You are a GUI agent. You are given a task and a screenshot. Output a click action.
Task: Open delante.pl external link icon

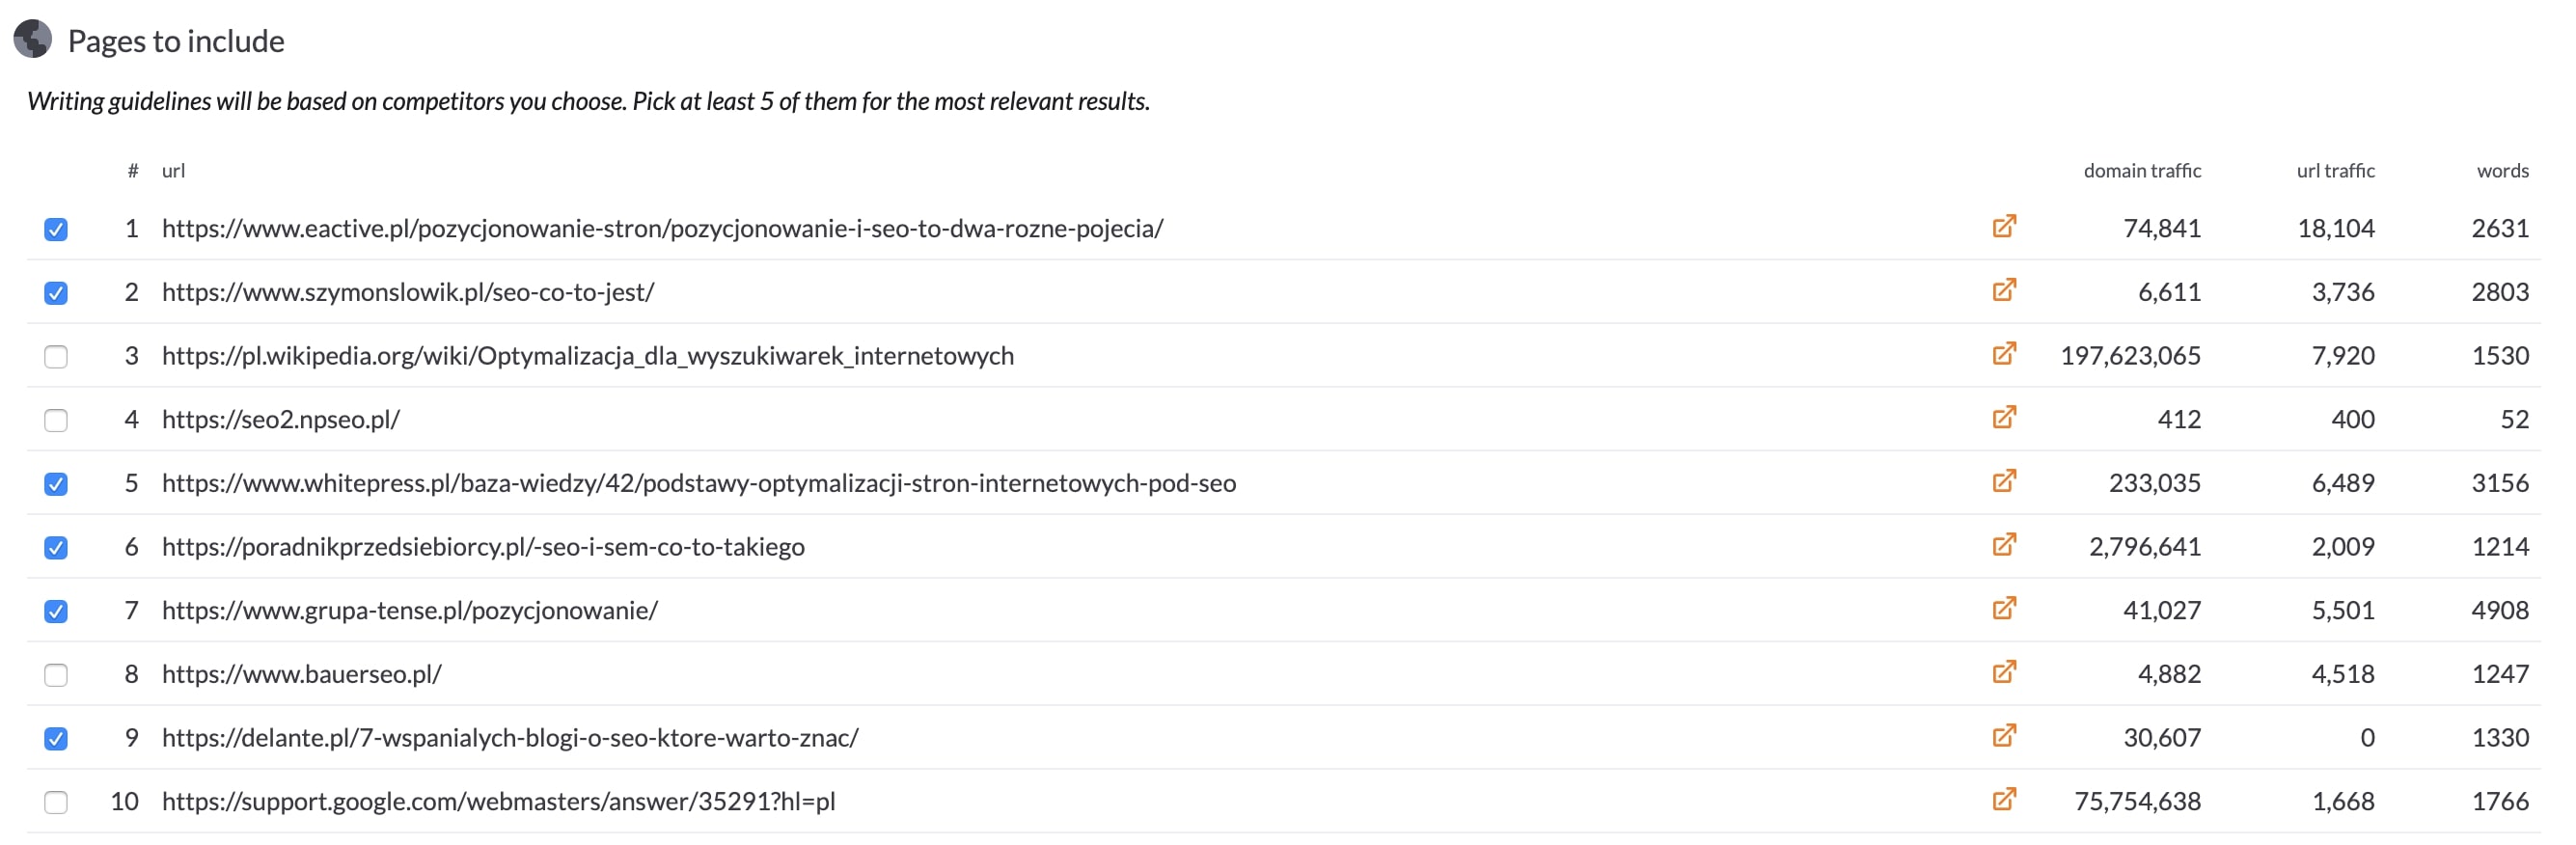point(2004,735)
